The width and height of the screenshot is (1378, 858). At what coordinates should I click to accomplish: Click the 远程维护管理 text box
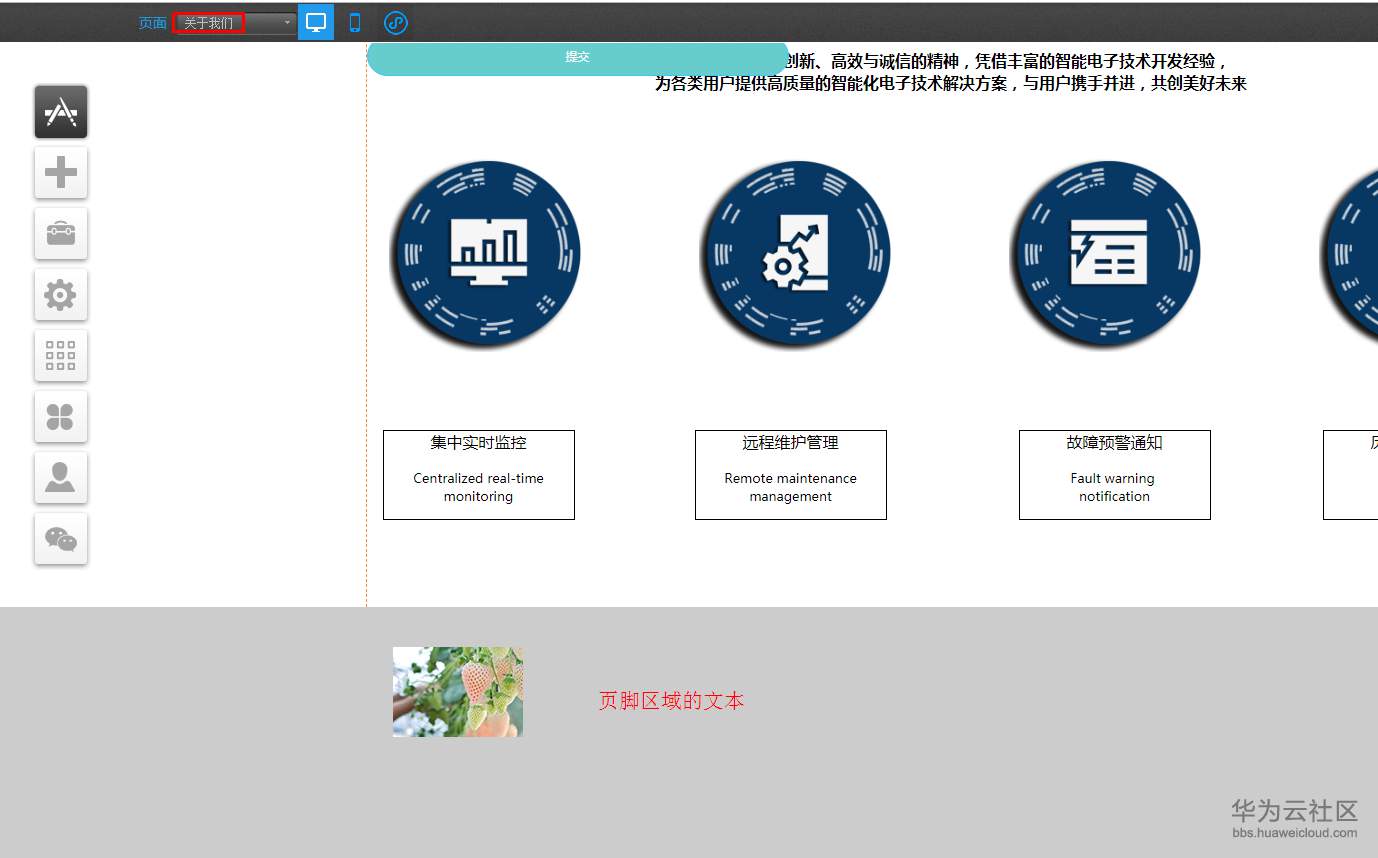click(x=791, y=475)
